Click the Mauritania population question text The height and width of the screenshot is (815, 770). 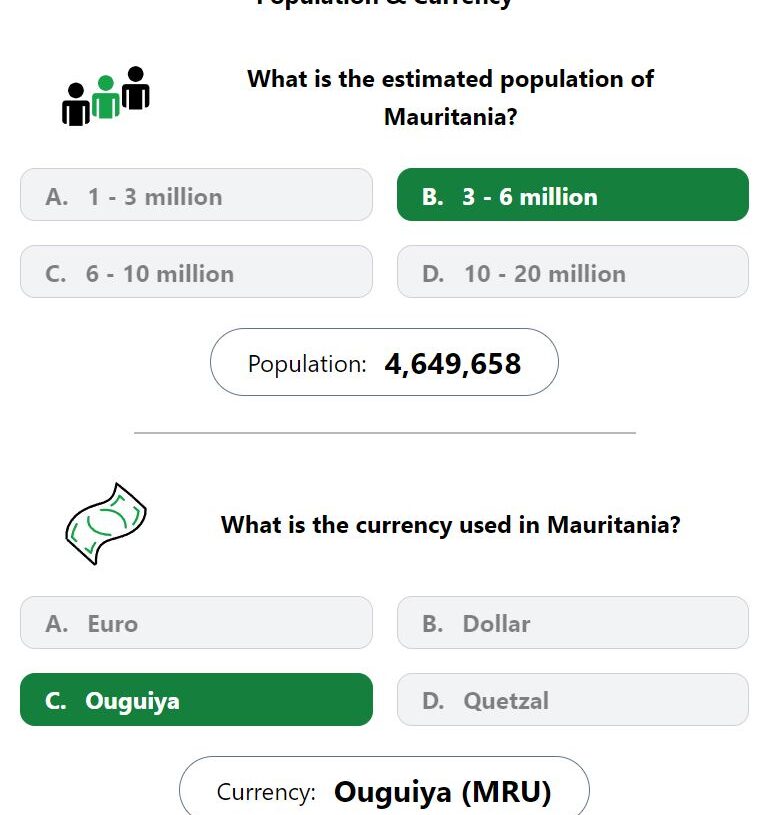(450, 97)
